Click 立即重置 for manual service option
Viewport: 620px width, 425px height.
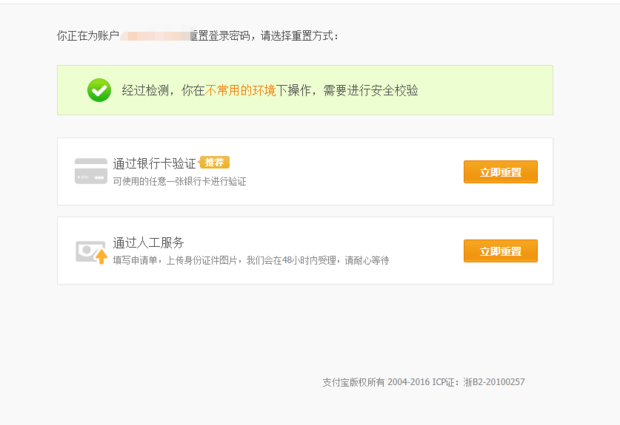(x=501, y=251)
